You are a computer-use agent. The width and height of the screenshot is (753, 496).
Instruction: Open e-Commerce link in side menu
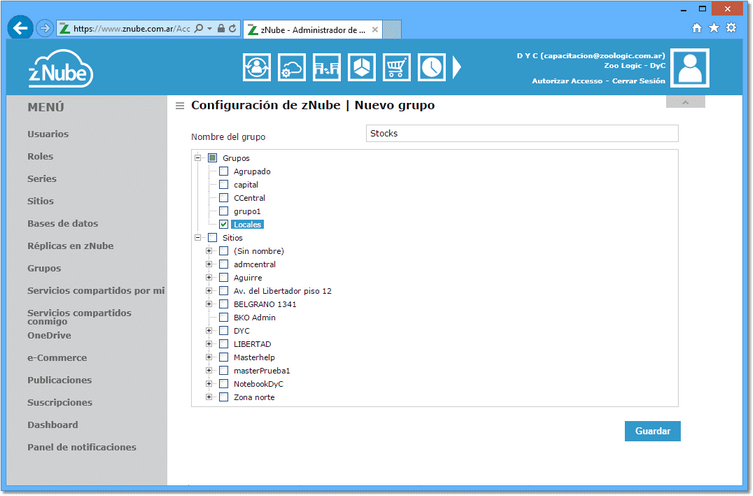pos(57,358)
